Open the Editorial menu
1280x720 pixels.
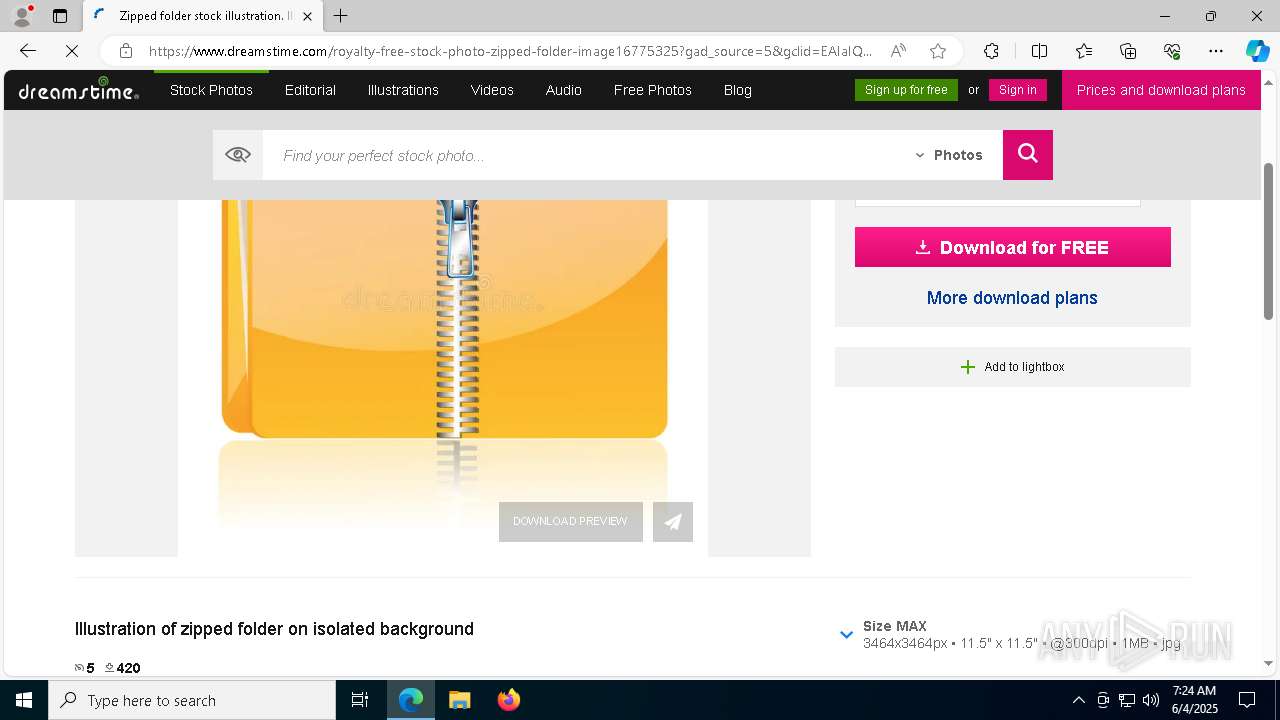(x=310, y=90)
